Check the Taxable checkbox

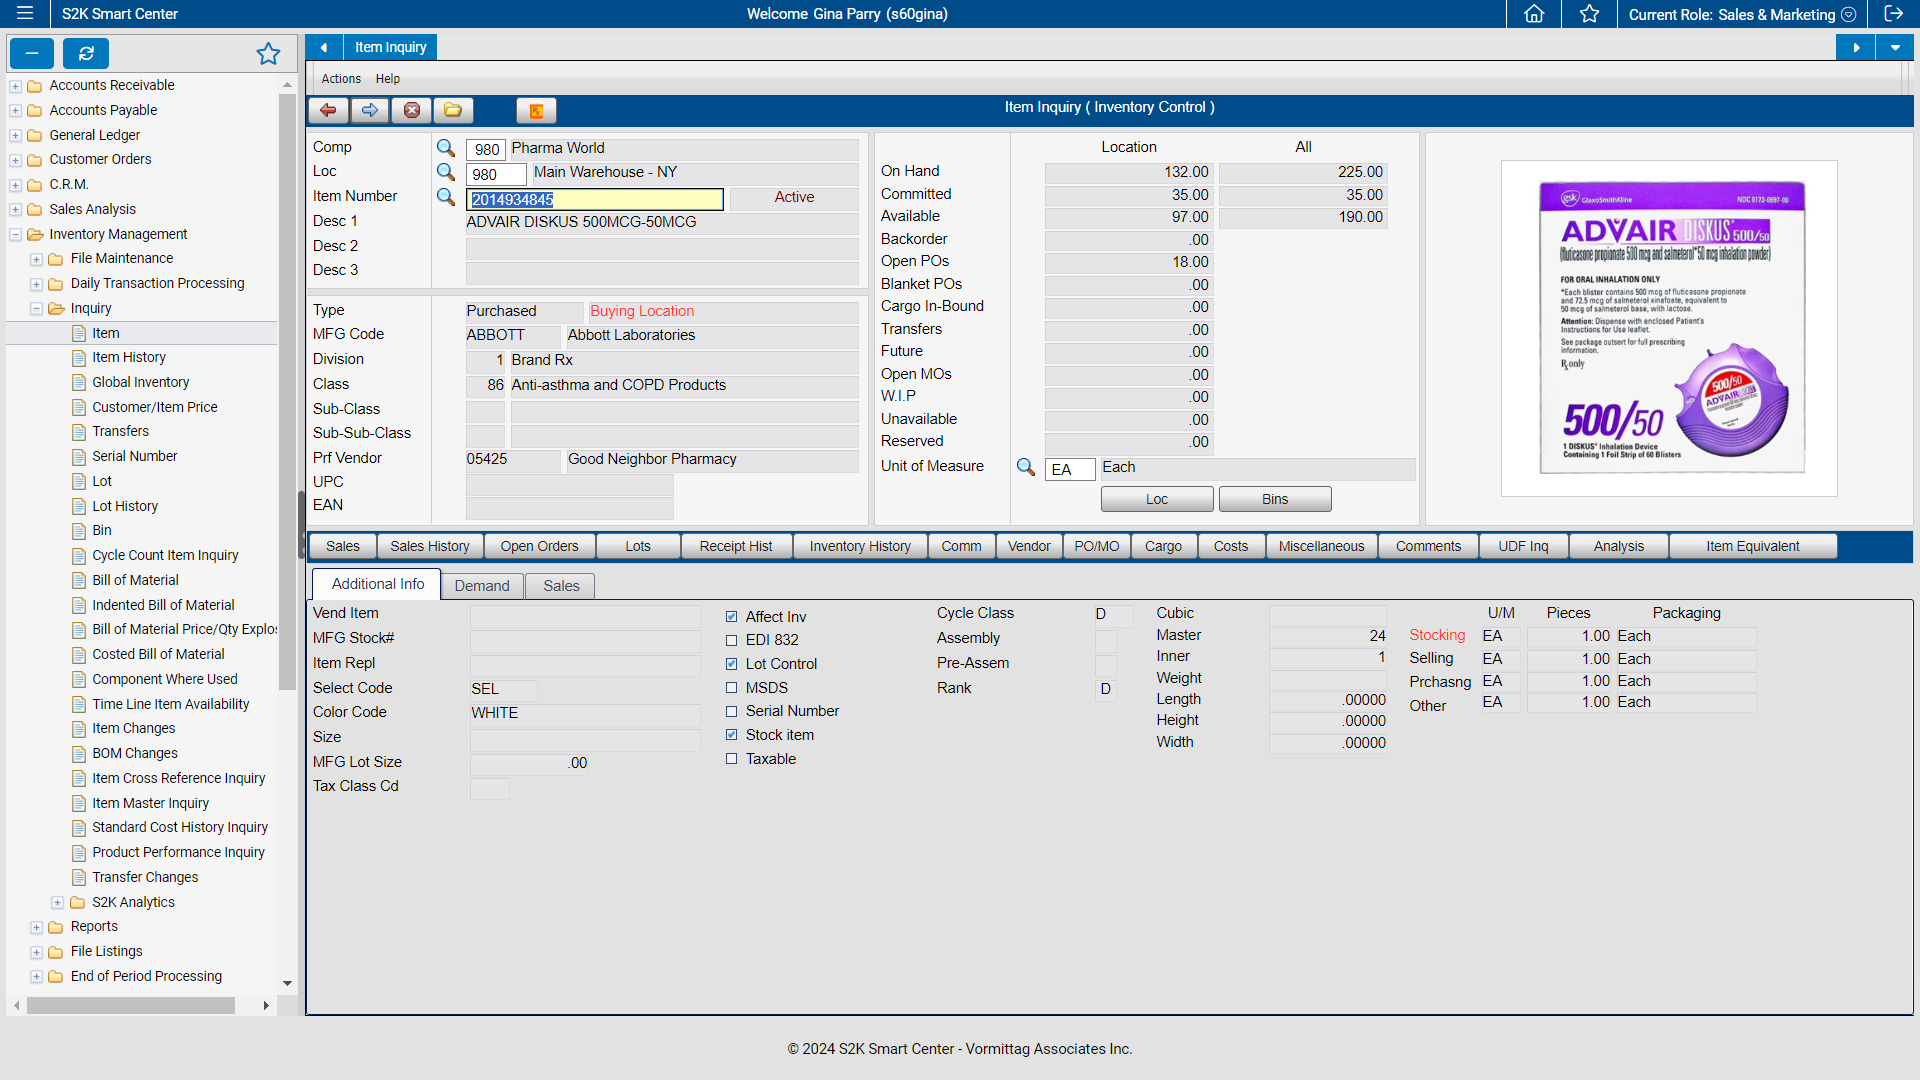pos(731,758)
